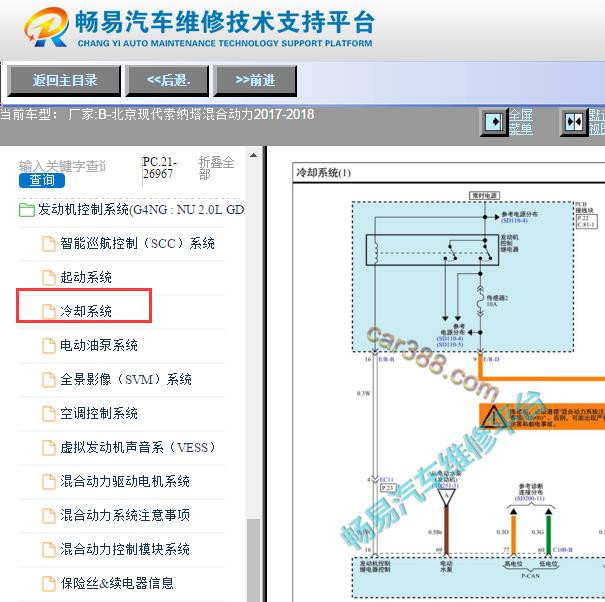
Task: Click the (SD110-4) reference link at diagram top
Action: tap(514, 220)
